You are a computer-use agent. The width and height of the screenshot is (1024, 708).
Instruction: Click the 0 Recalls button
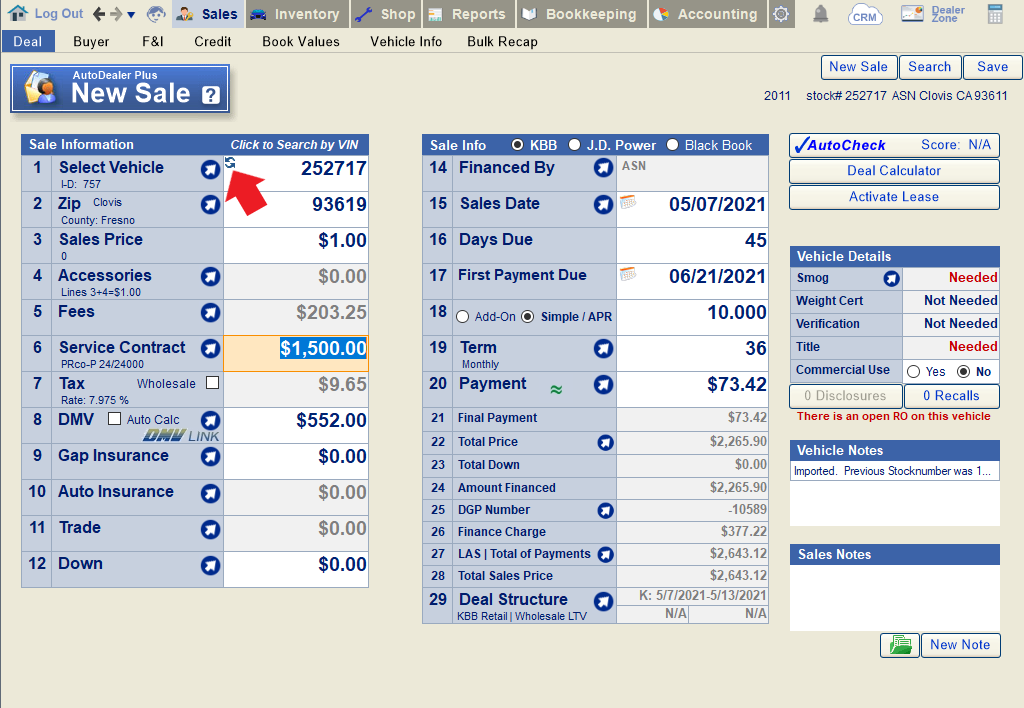951,396
